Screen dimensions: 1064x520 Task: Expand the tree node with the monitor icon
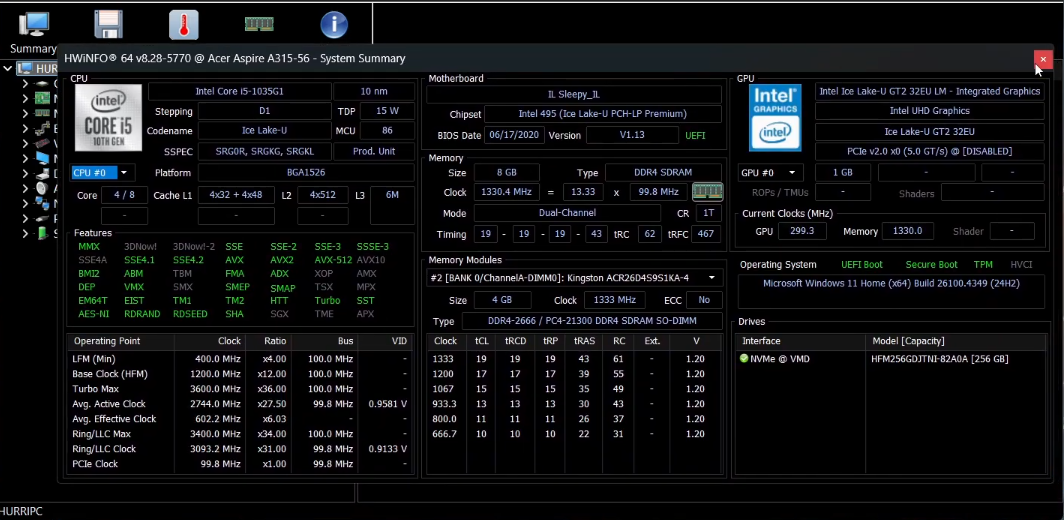click(x=25, y=158)
